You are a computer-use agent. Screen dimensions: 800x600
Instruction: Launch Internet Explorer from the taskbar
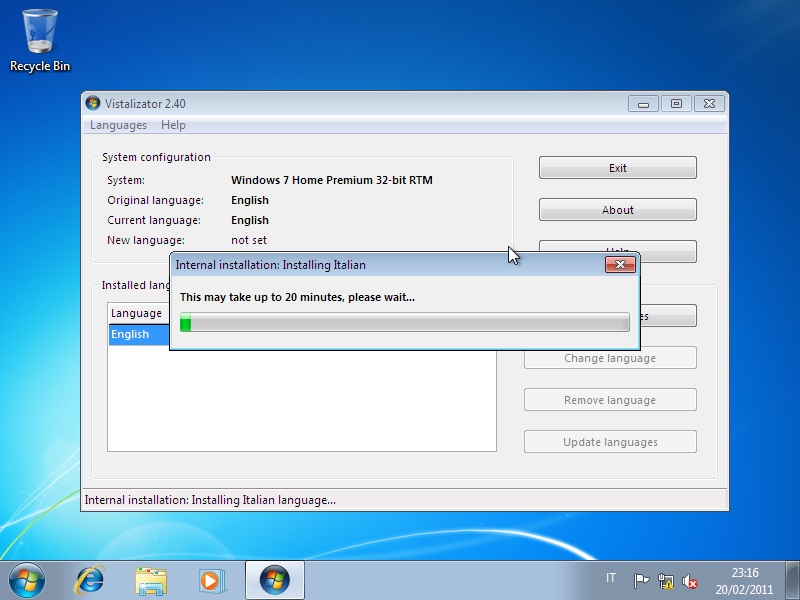click(x=90, y=580)
